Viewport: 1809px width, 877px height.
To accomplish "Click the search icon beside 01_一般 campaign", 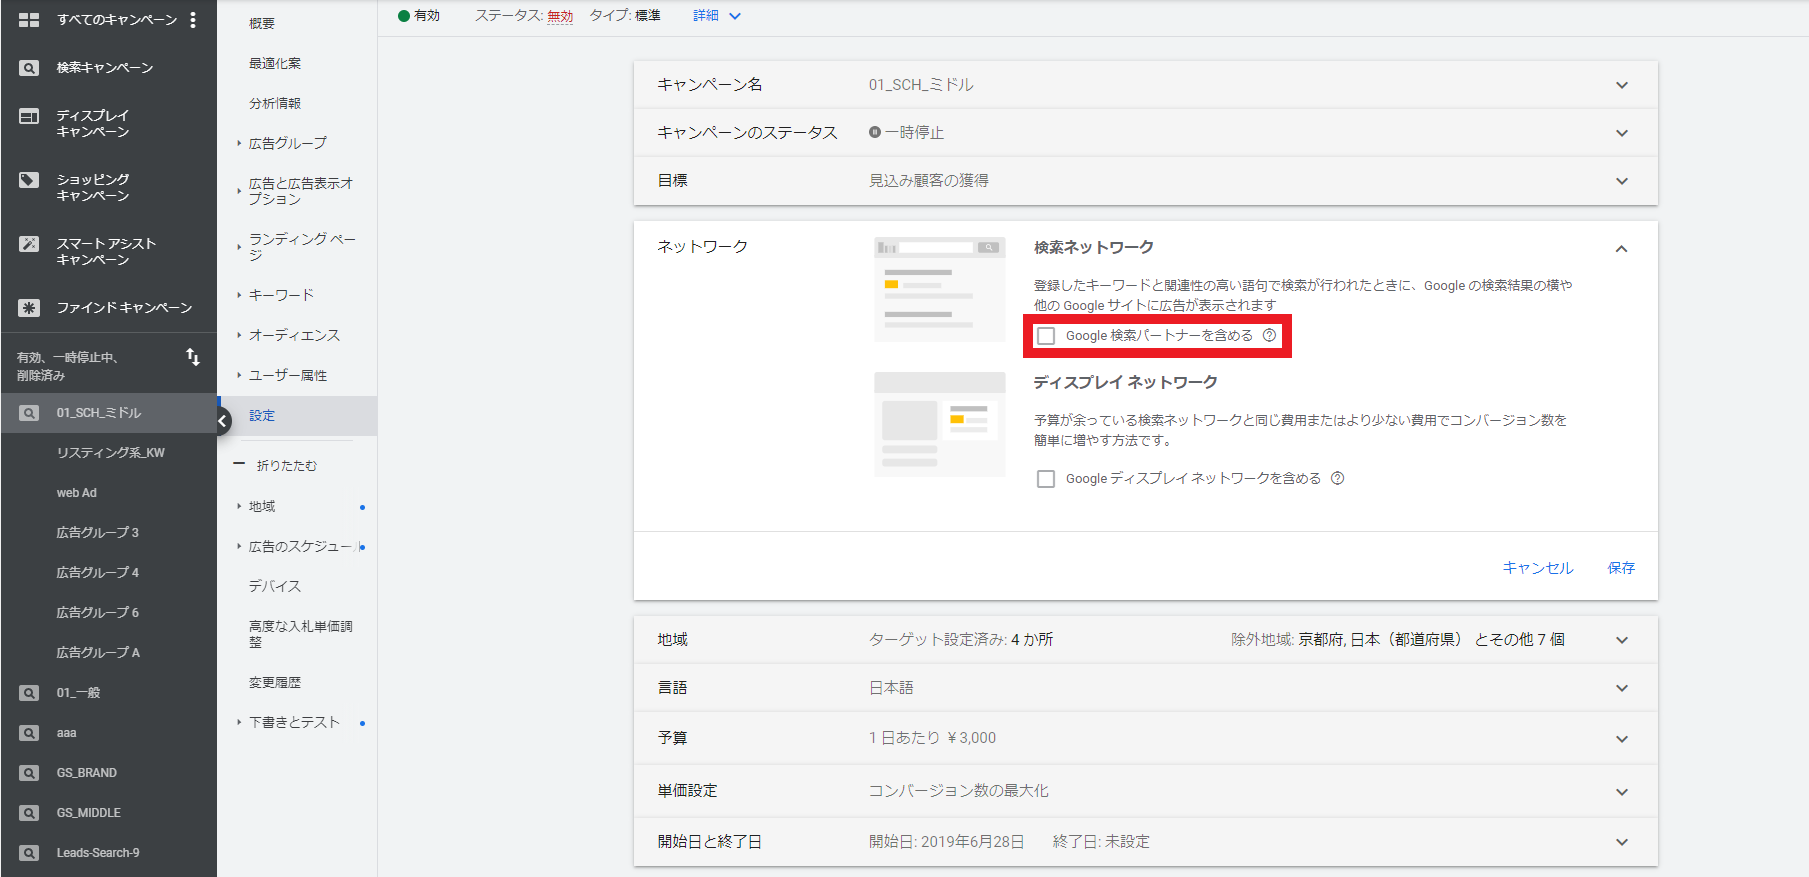I will pos(29,693).
